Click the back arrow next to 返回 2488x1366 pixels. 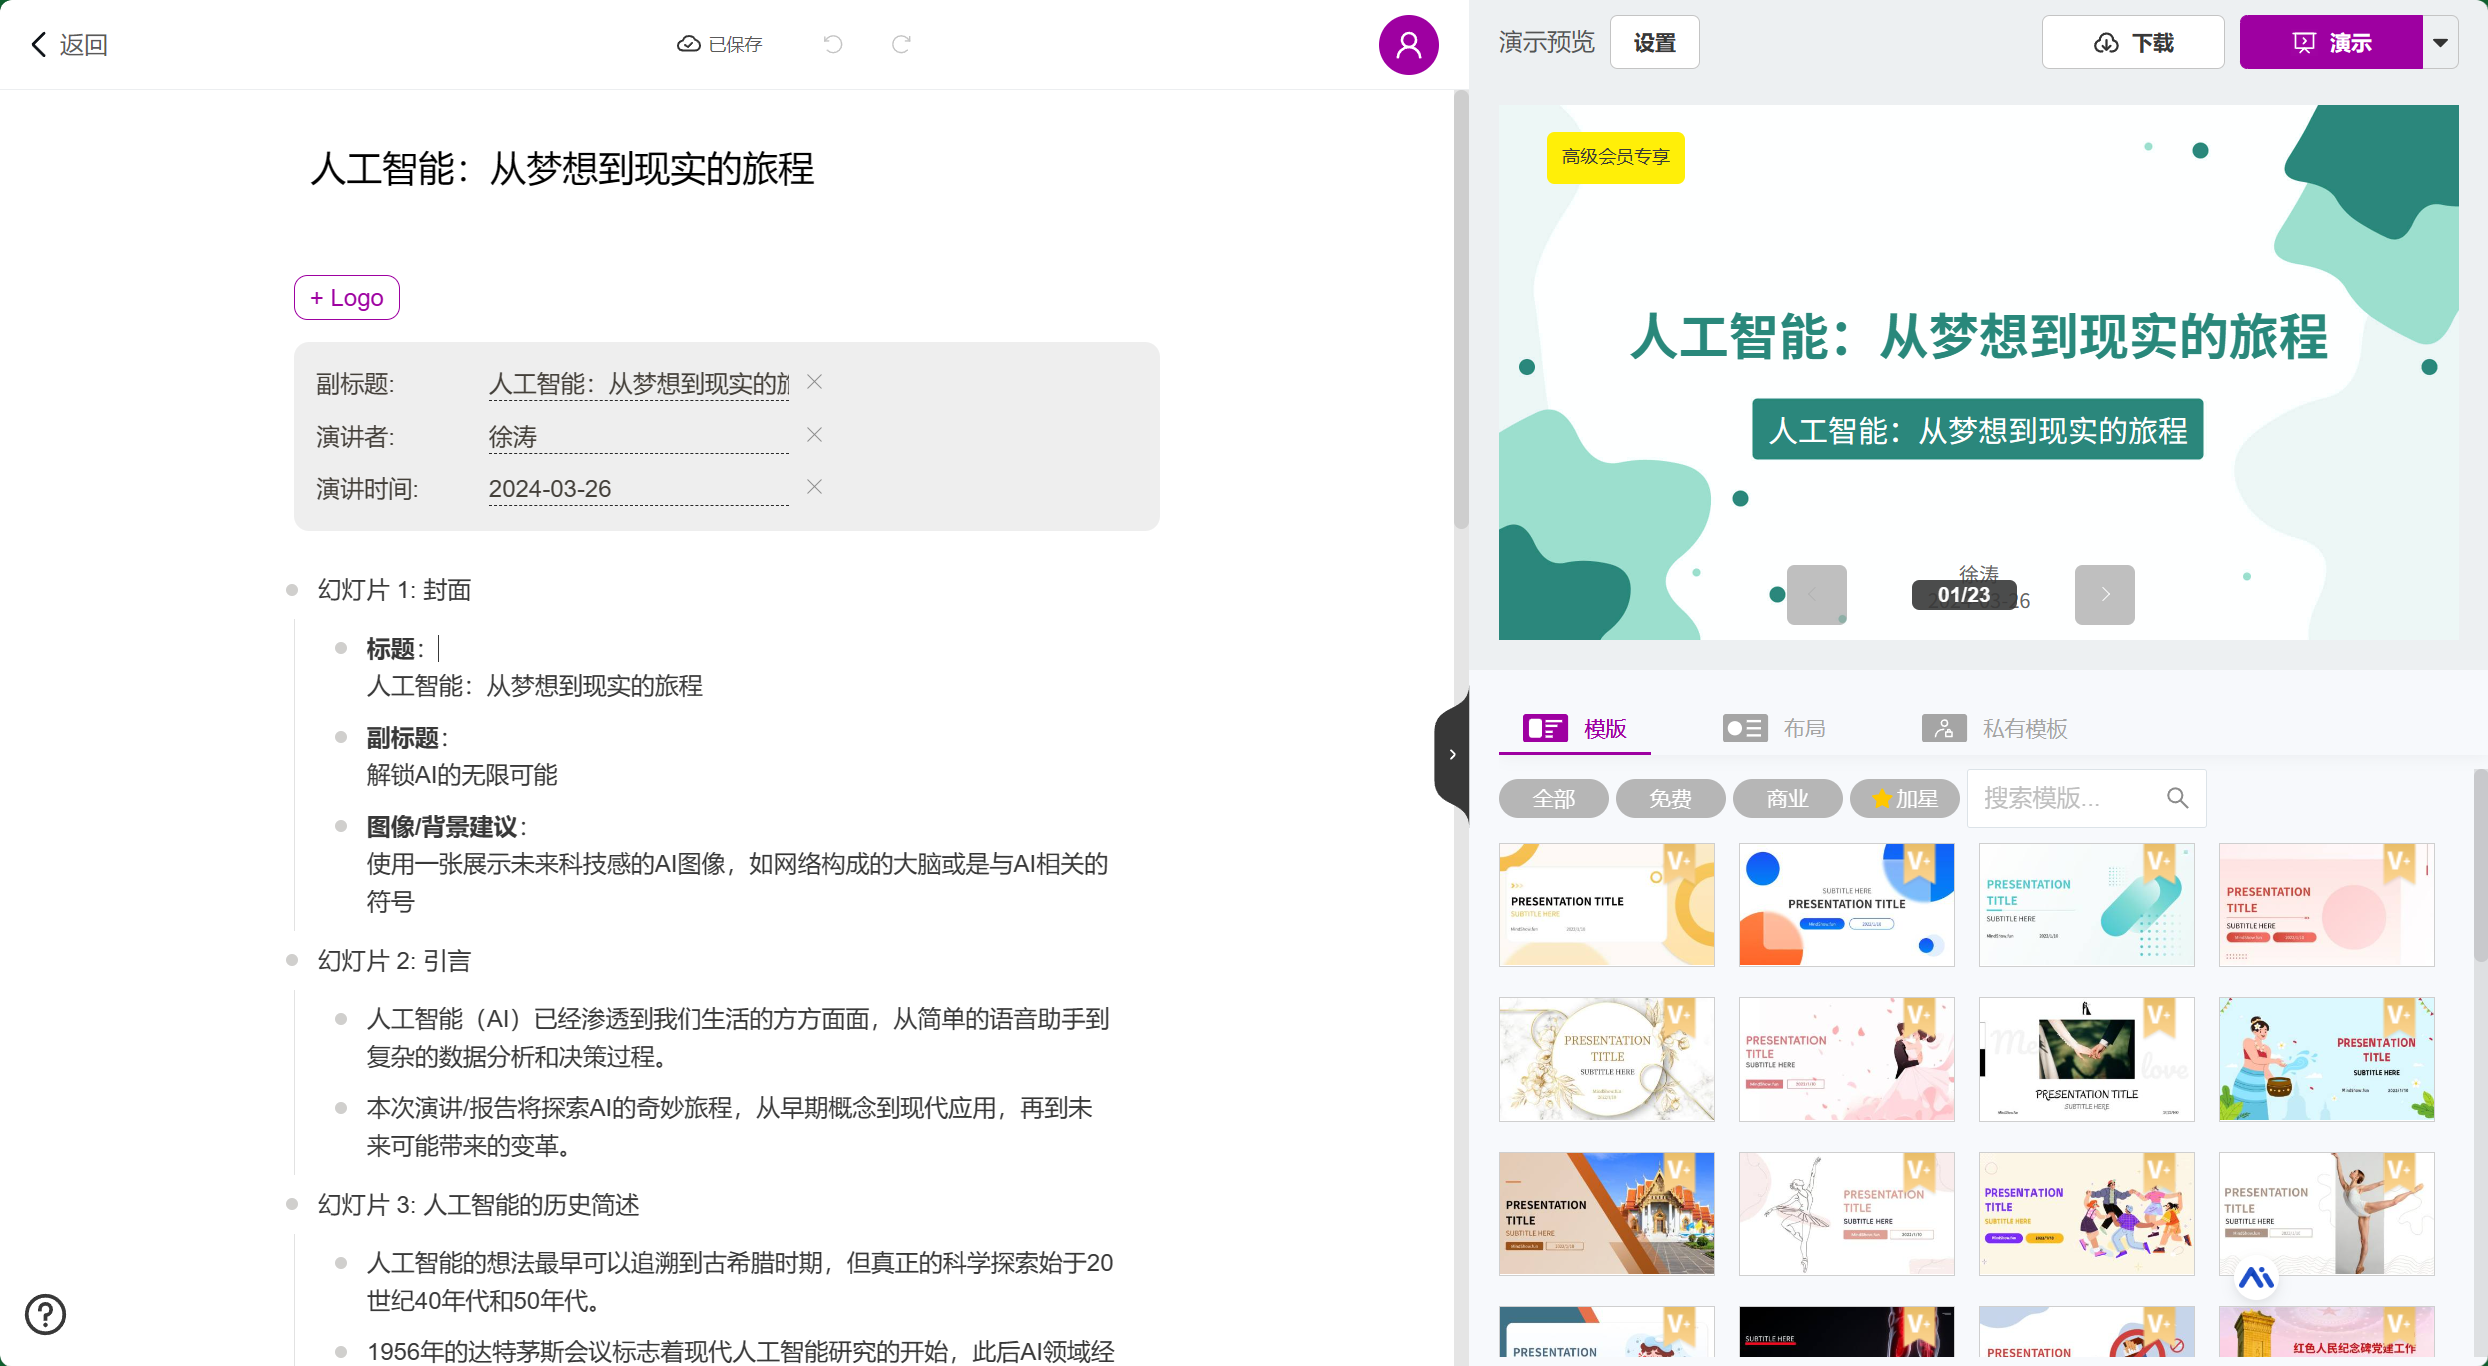pyautogui.click(x=38, y=44)
